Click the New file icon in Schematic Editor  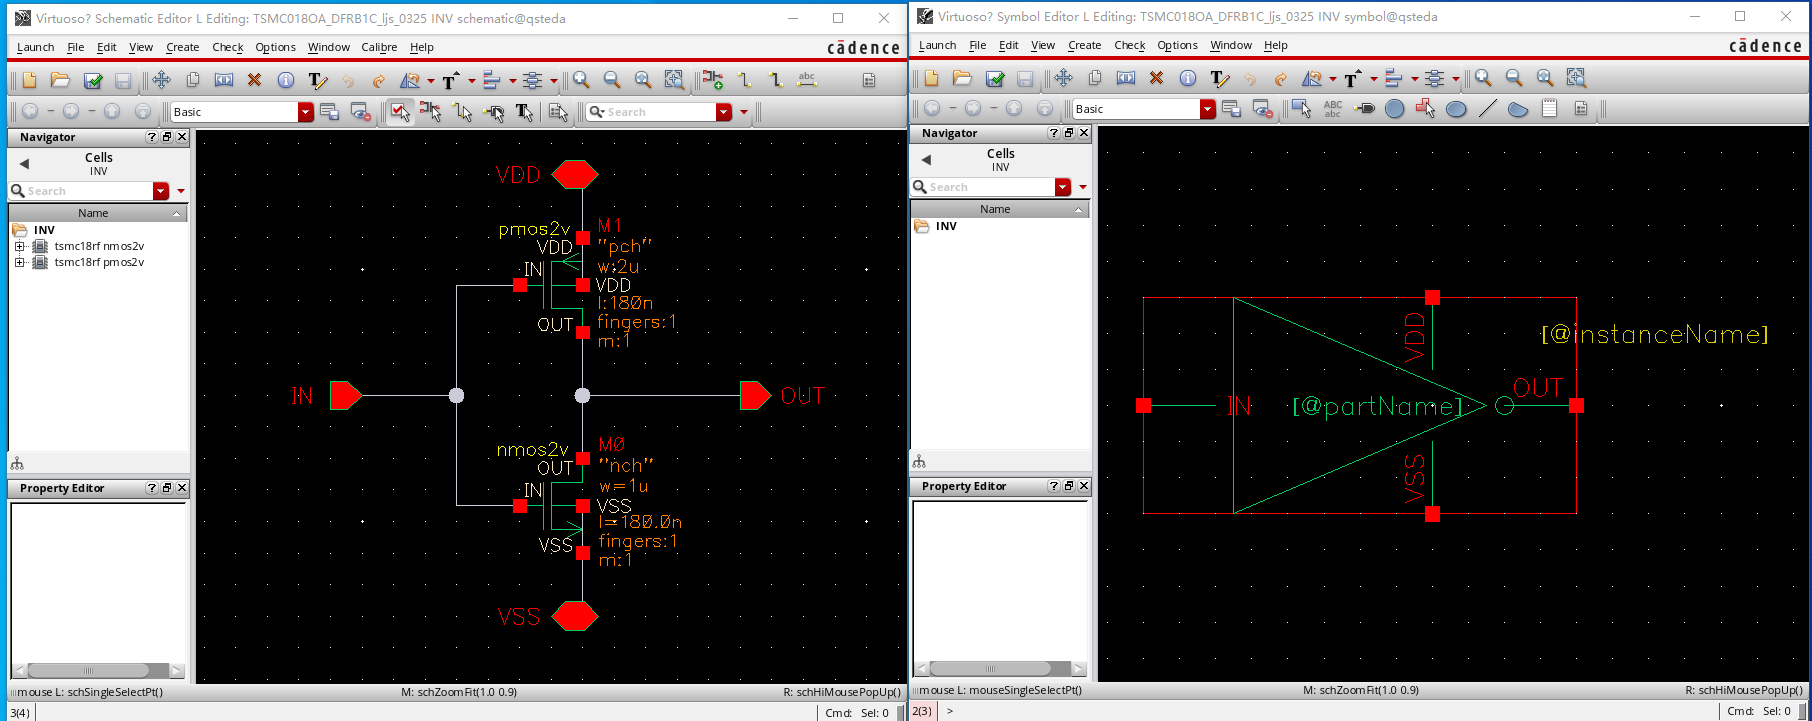29,80
